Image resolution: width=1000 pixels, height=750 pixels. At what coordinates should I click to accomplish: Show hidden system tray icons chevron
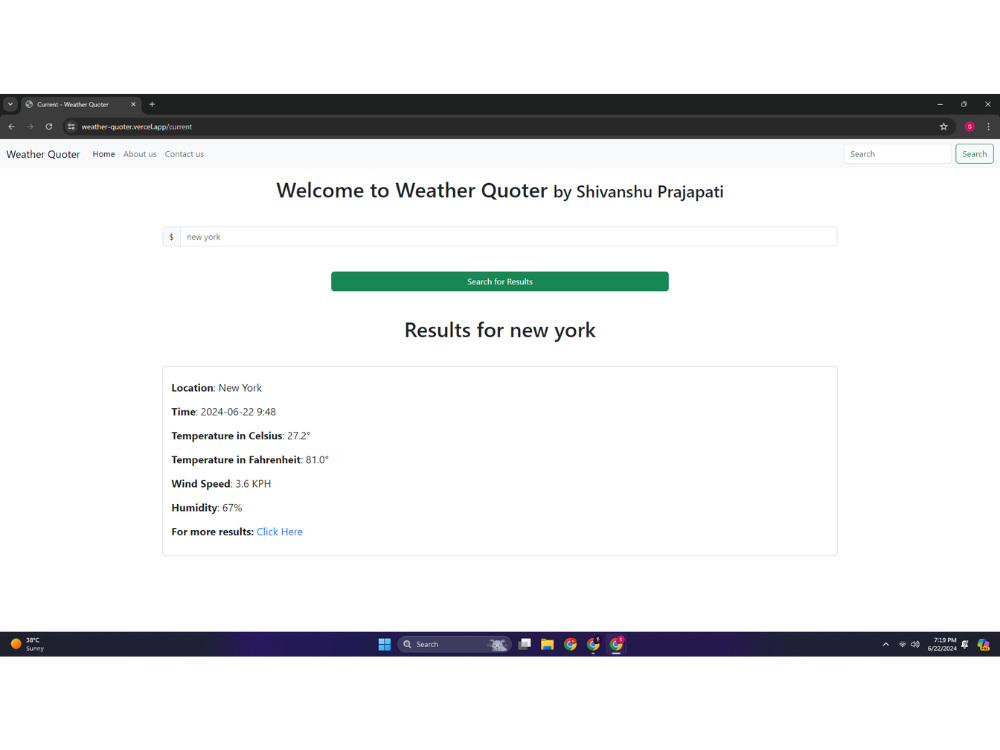click(885, 644)
